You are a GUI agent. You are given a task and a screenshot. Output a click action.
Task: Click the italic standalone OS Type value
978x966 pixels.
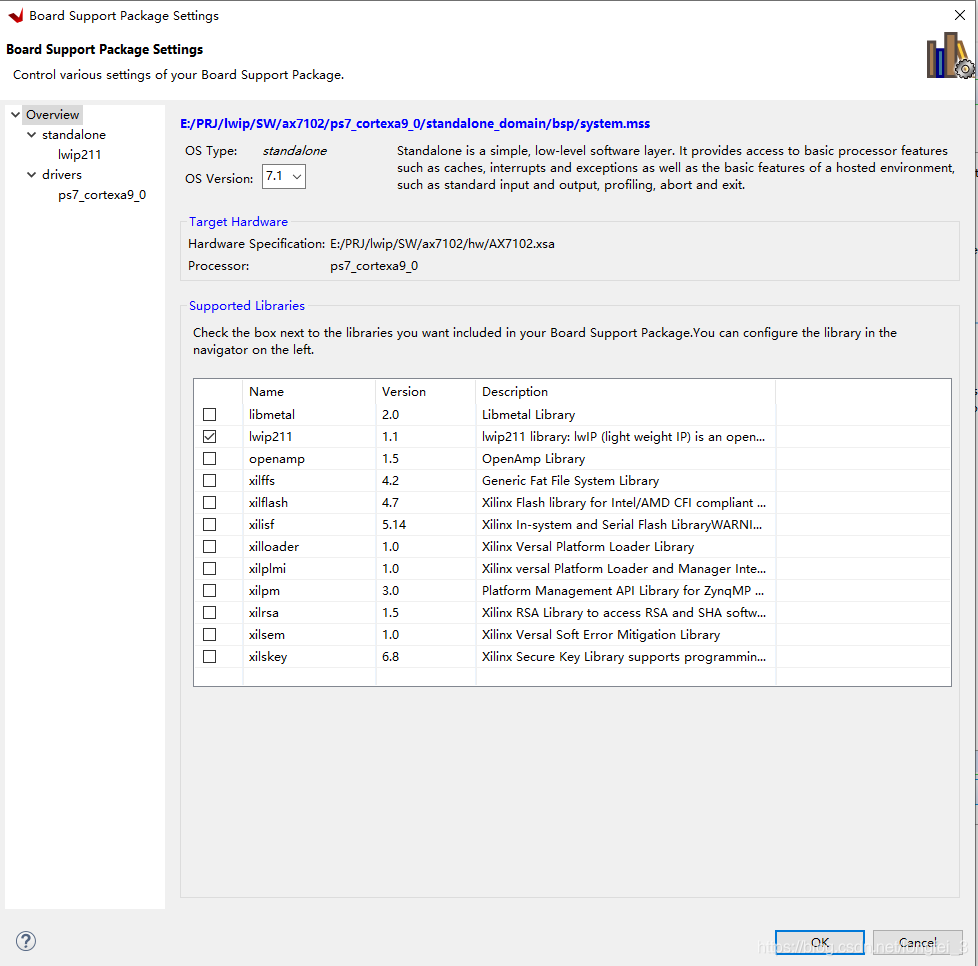(x=294, y=151)
